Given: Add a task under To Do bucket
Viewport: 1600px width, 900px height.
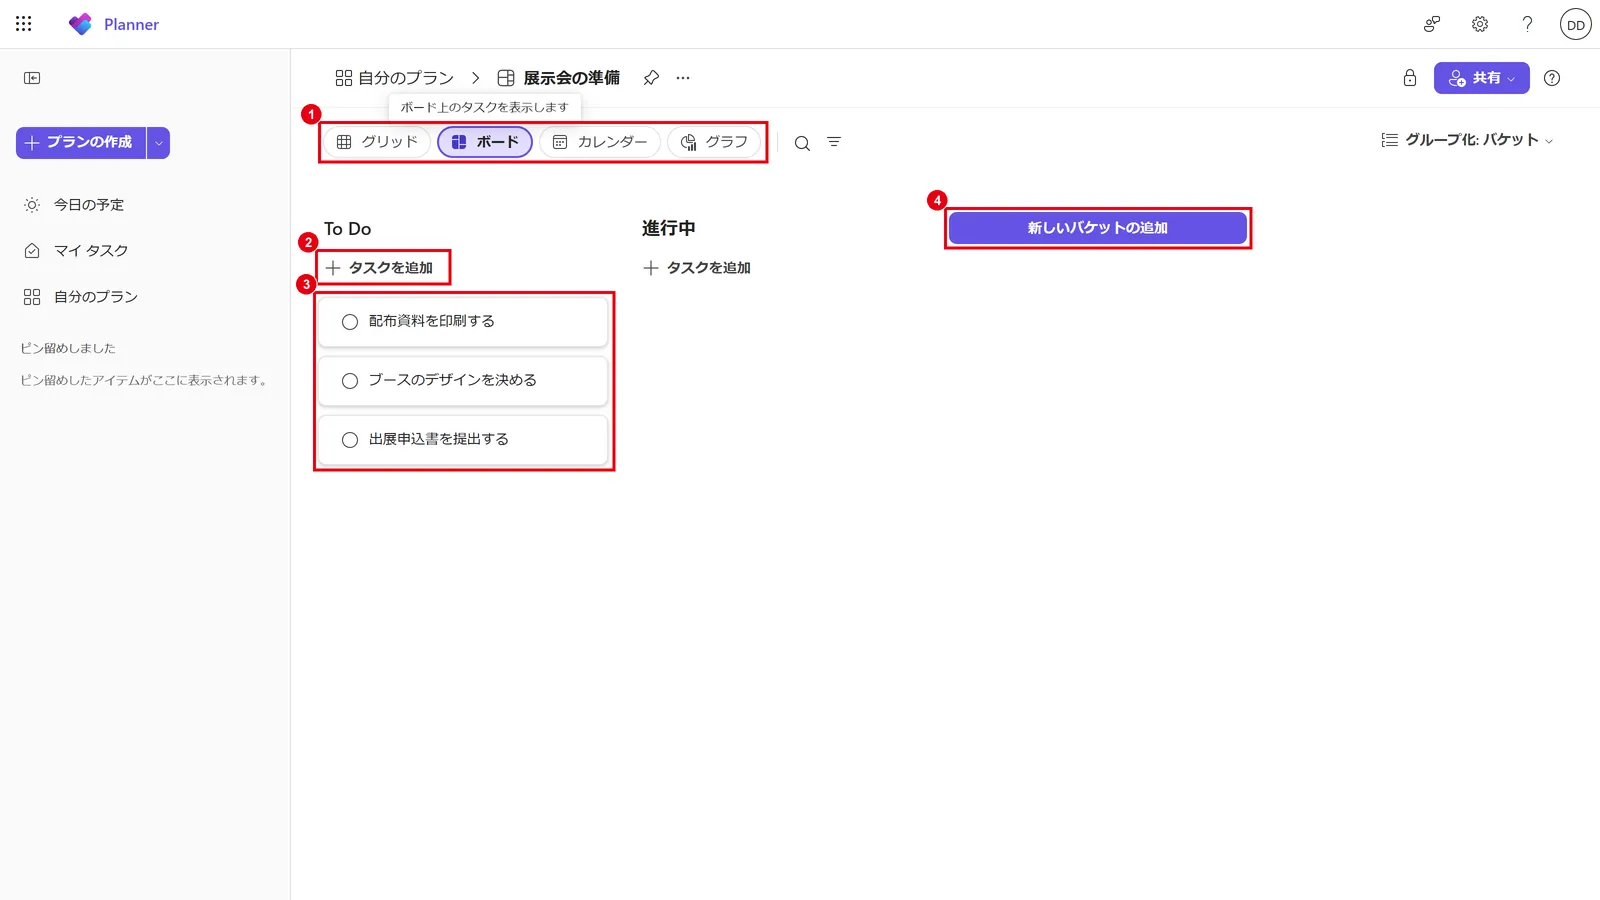Looking at the screenshot, I should pos(379,268).
